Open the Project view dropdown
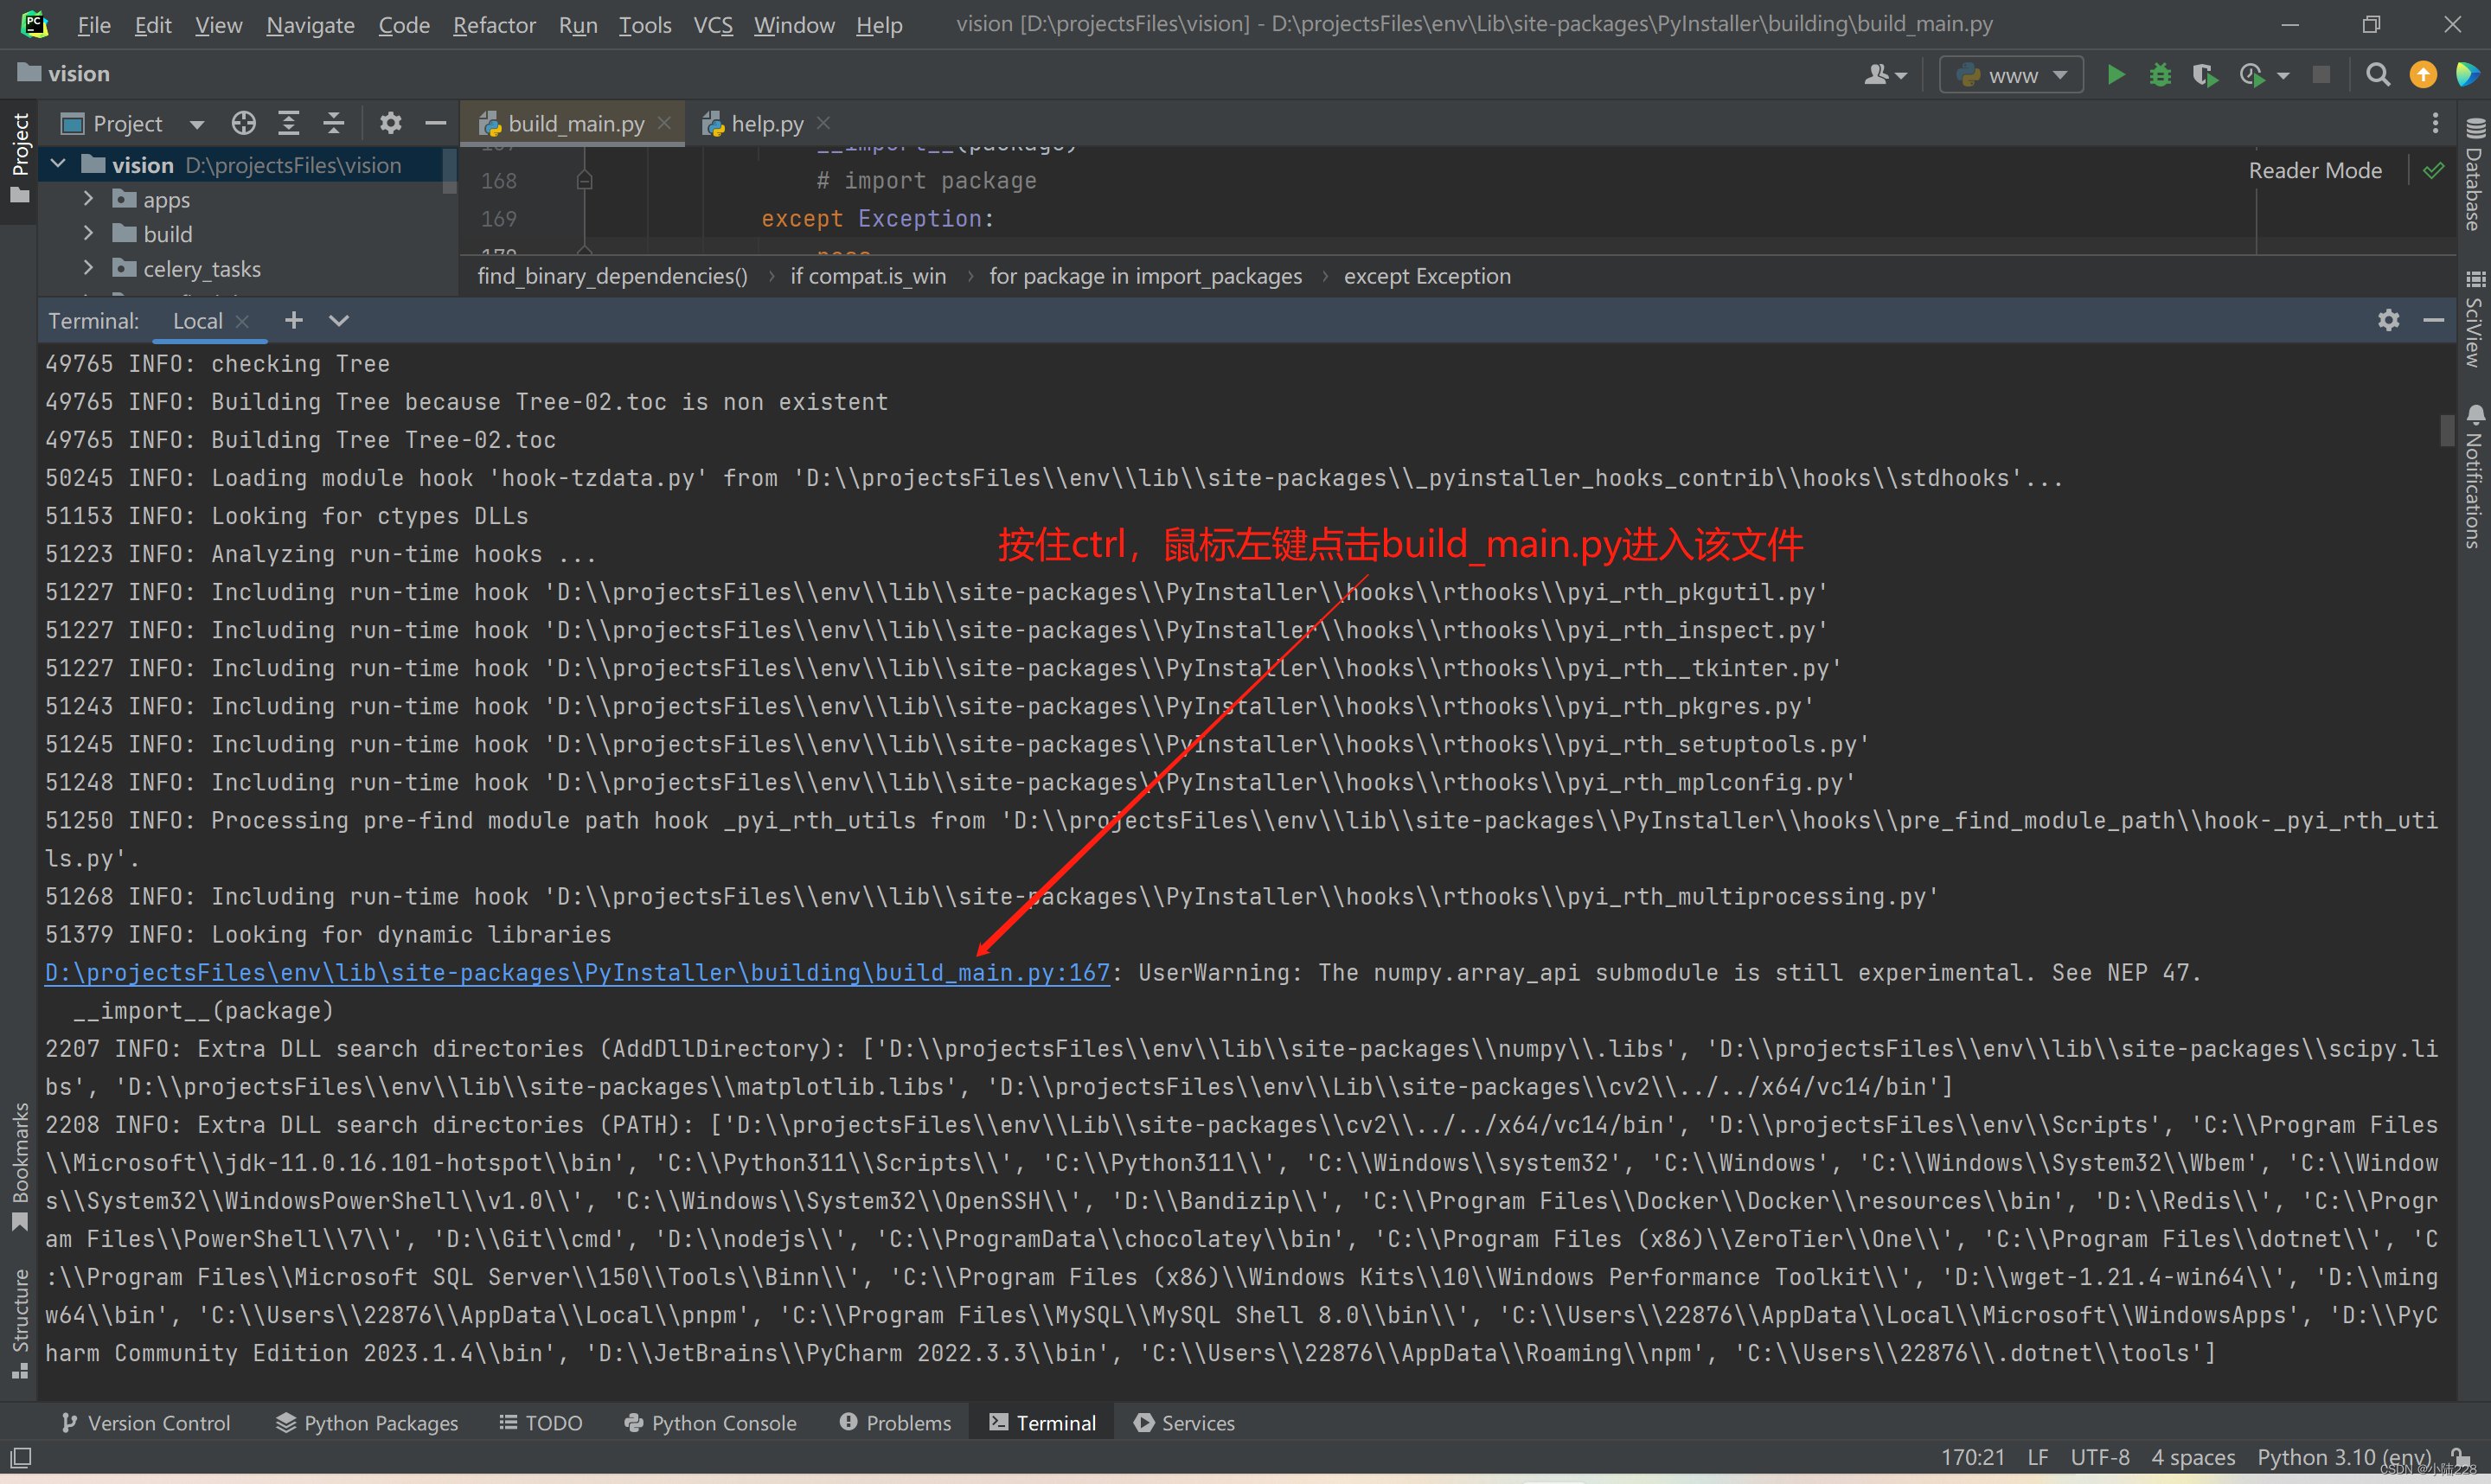The width and height of the screenshot is (2491, 1484). [196, 124]
